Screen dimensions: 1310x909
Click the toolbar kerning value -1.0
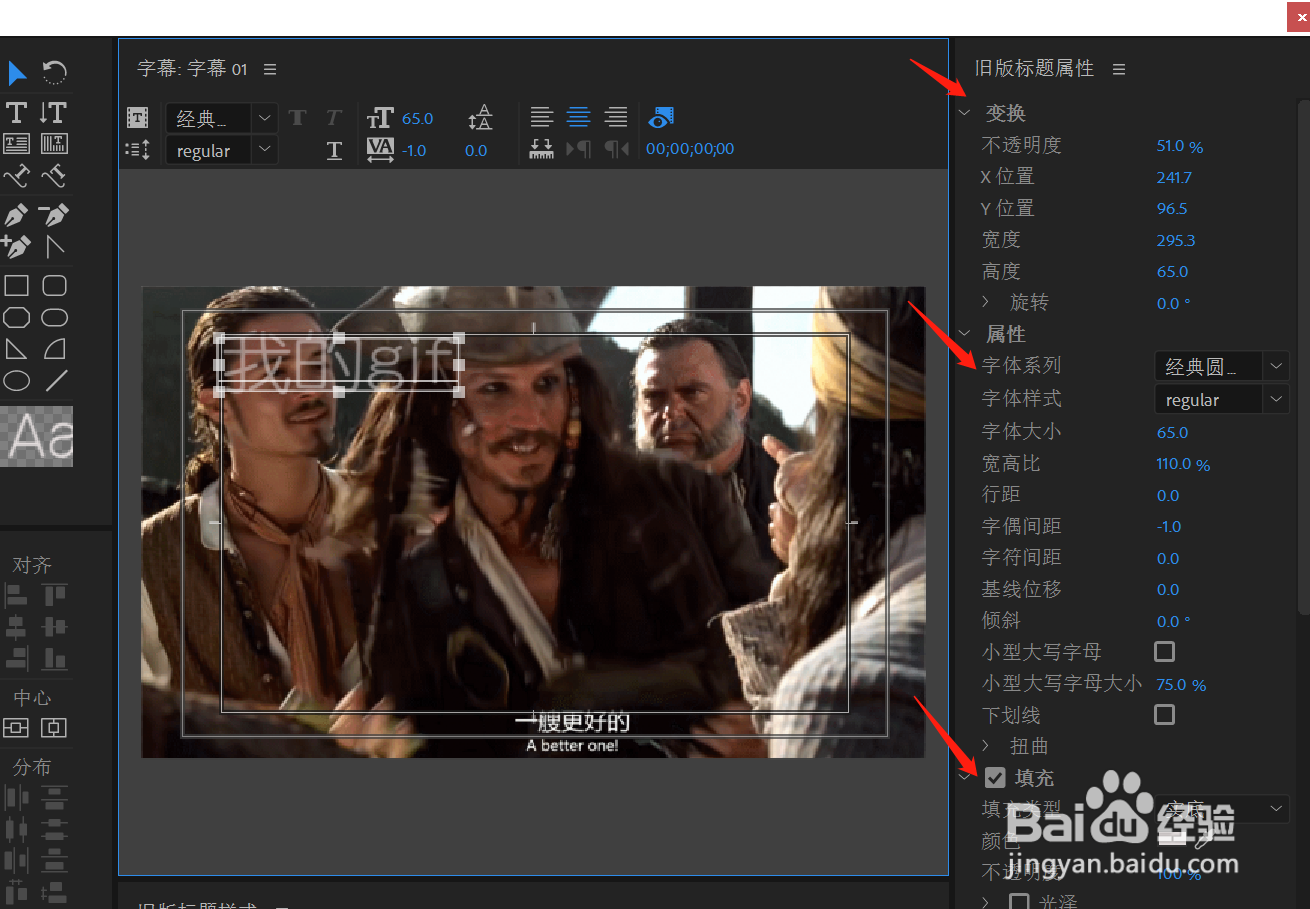click(x=414, y=150)
